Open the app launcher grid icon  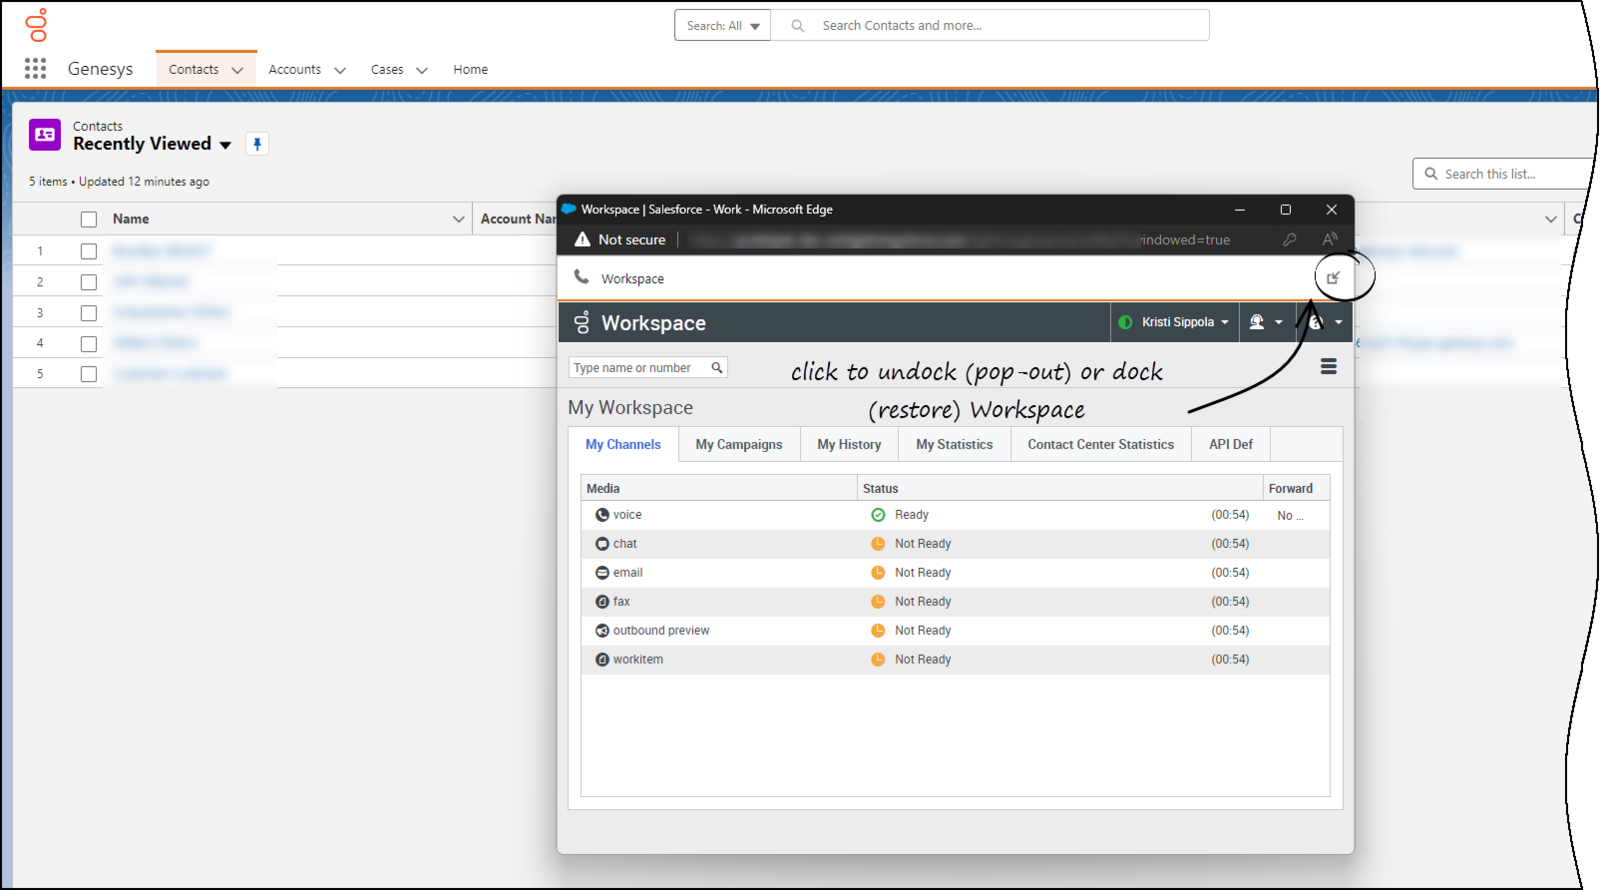(x=35, y=68)
